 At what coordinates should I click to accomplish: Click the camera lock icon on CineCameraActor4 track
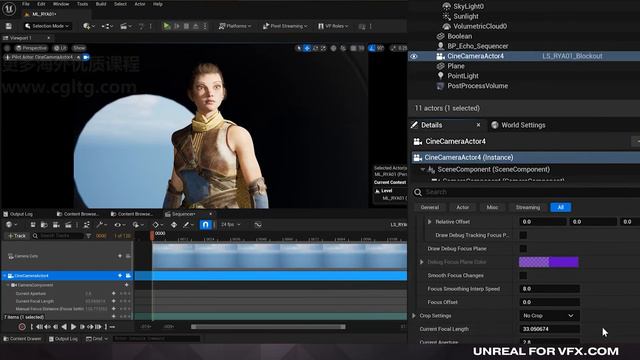pos(128,276)
